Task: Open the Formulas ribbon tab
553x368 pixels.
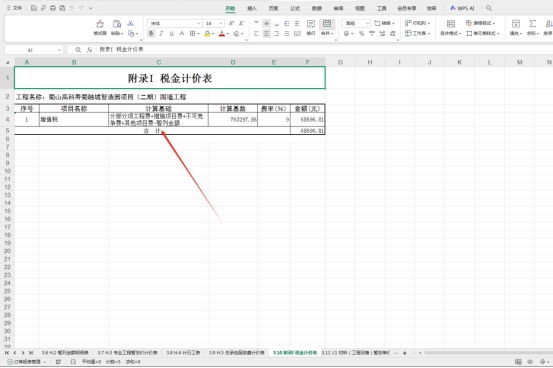Action: tap(295, 8)
